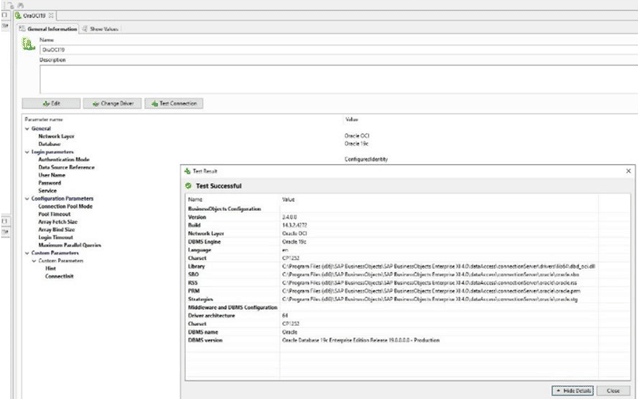Viewport: 638px width, 399px height.
Task: Click the Library path ending dbd_oci.dll
Action: [438, 266]
